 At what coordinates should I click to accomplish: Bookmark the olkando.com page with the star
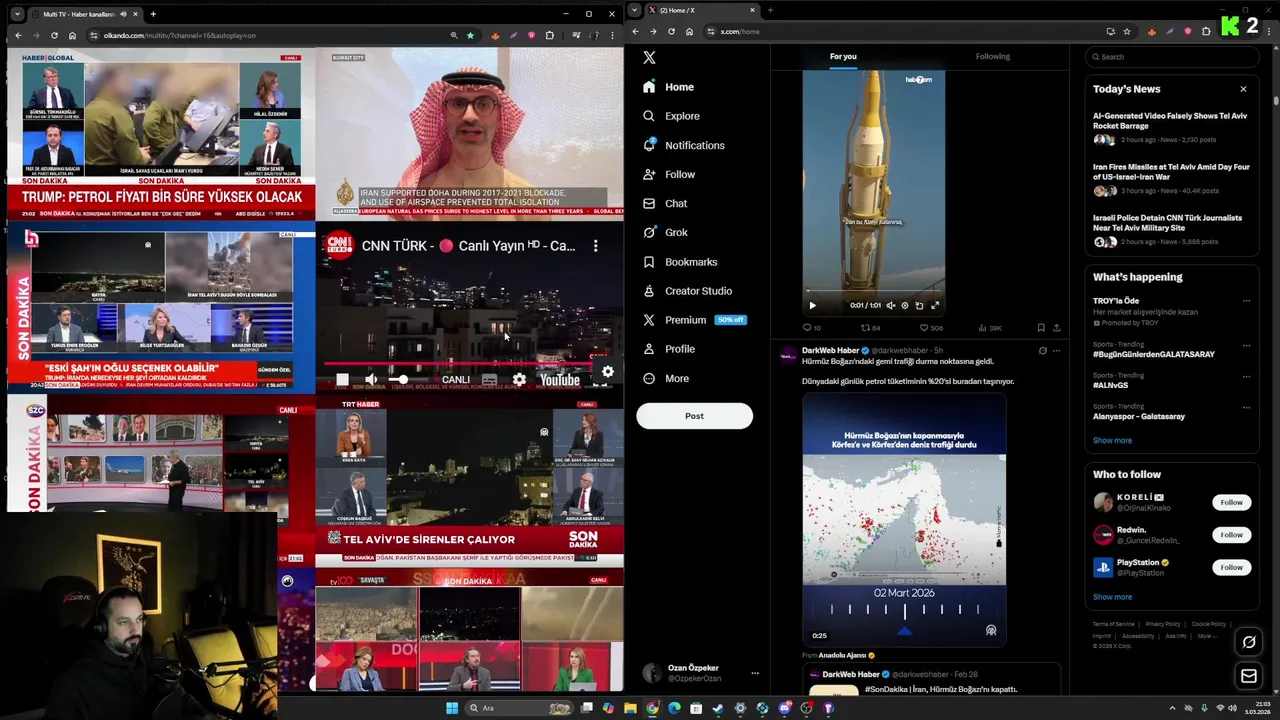[x=471, y=35]
